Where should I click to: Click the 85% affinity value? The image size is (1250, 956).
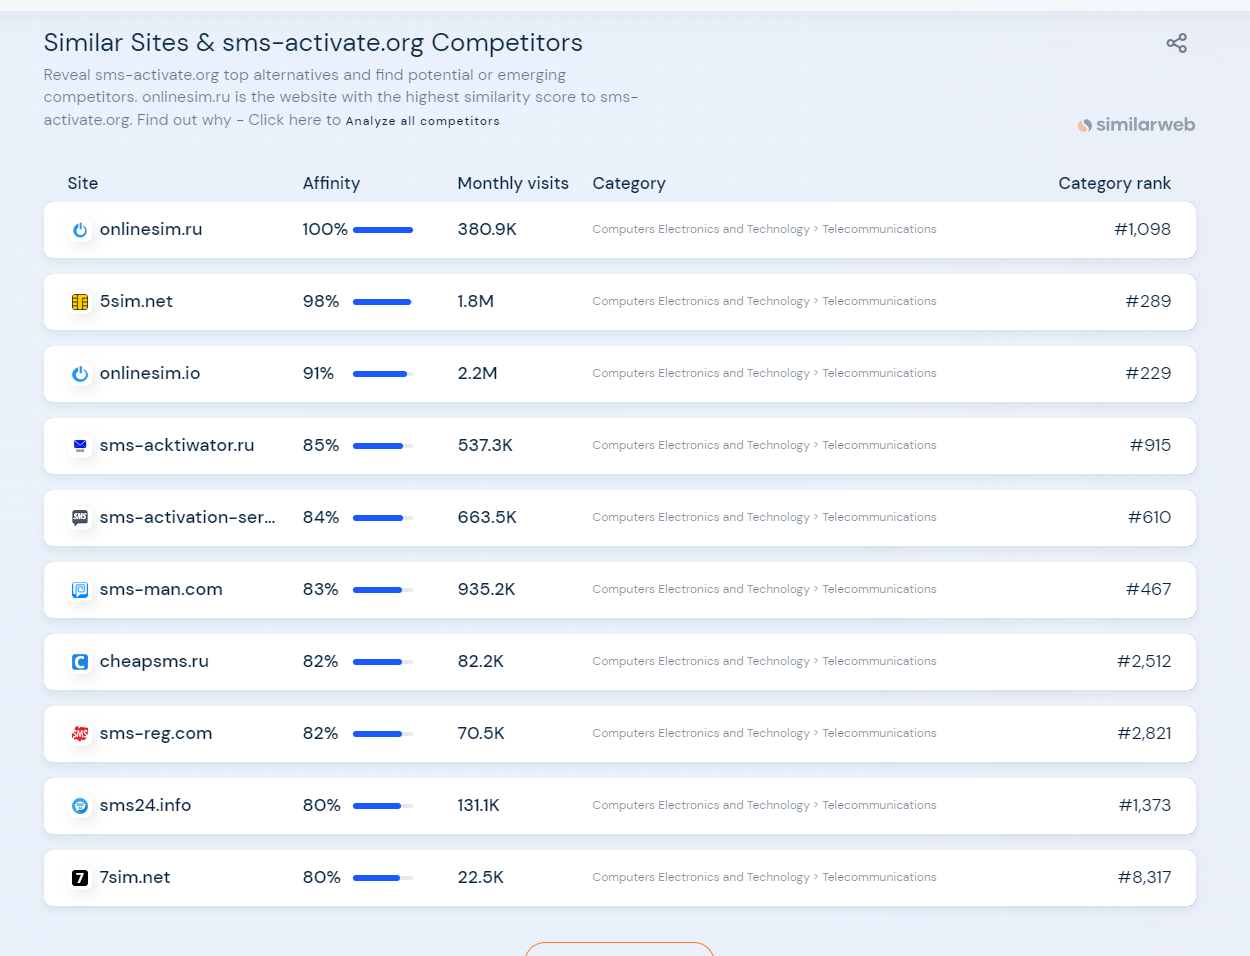tap(321, 445)
